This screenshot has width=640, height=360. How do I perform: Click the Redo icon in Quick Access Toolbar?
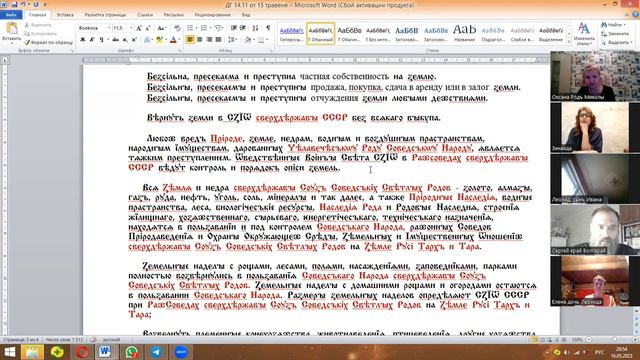(36, 4)
